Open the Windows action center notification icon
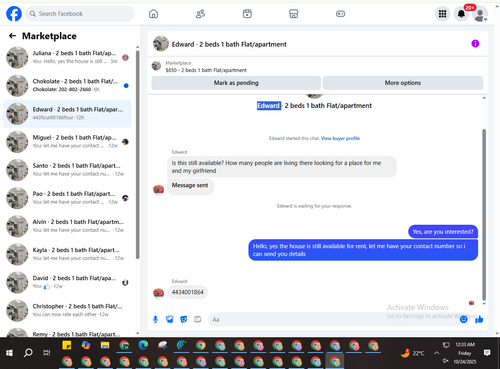This screenshot has width=500, height=369. click(487, 353)
